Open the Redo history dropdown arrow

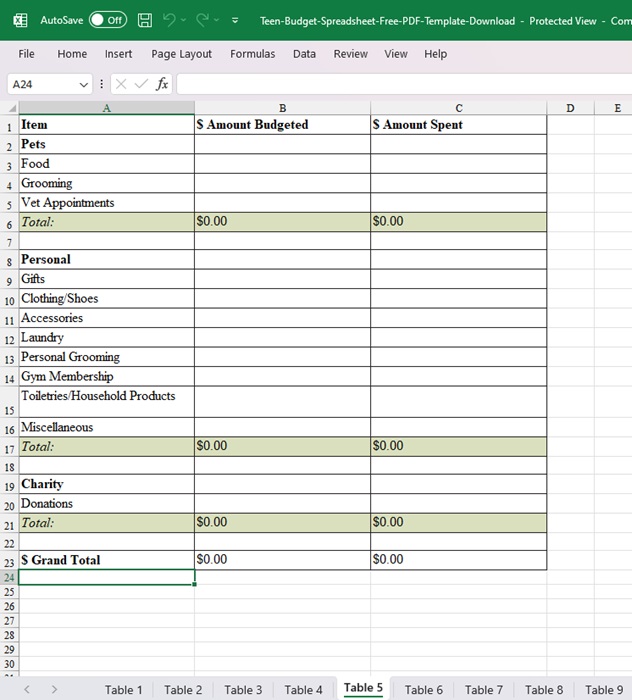(216, 20)
